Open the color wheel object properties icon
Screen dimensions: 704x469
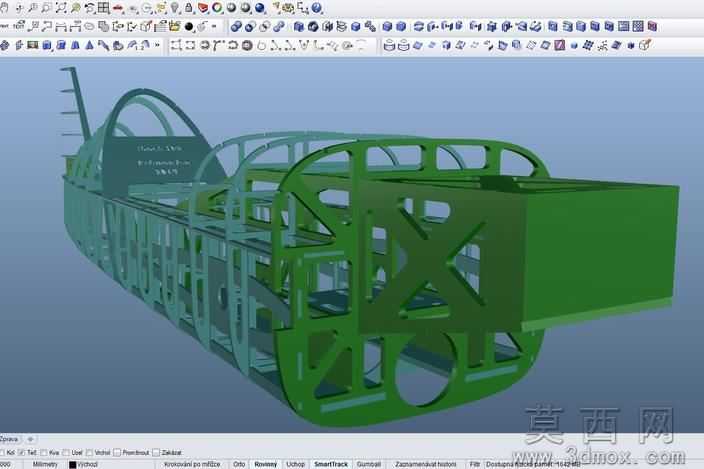(217, 8)
